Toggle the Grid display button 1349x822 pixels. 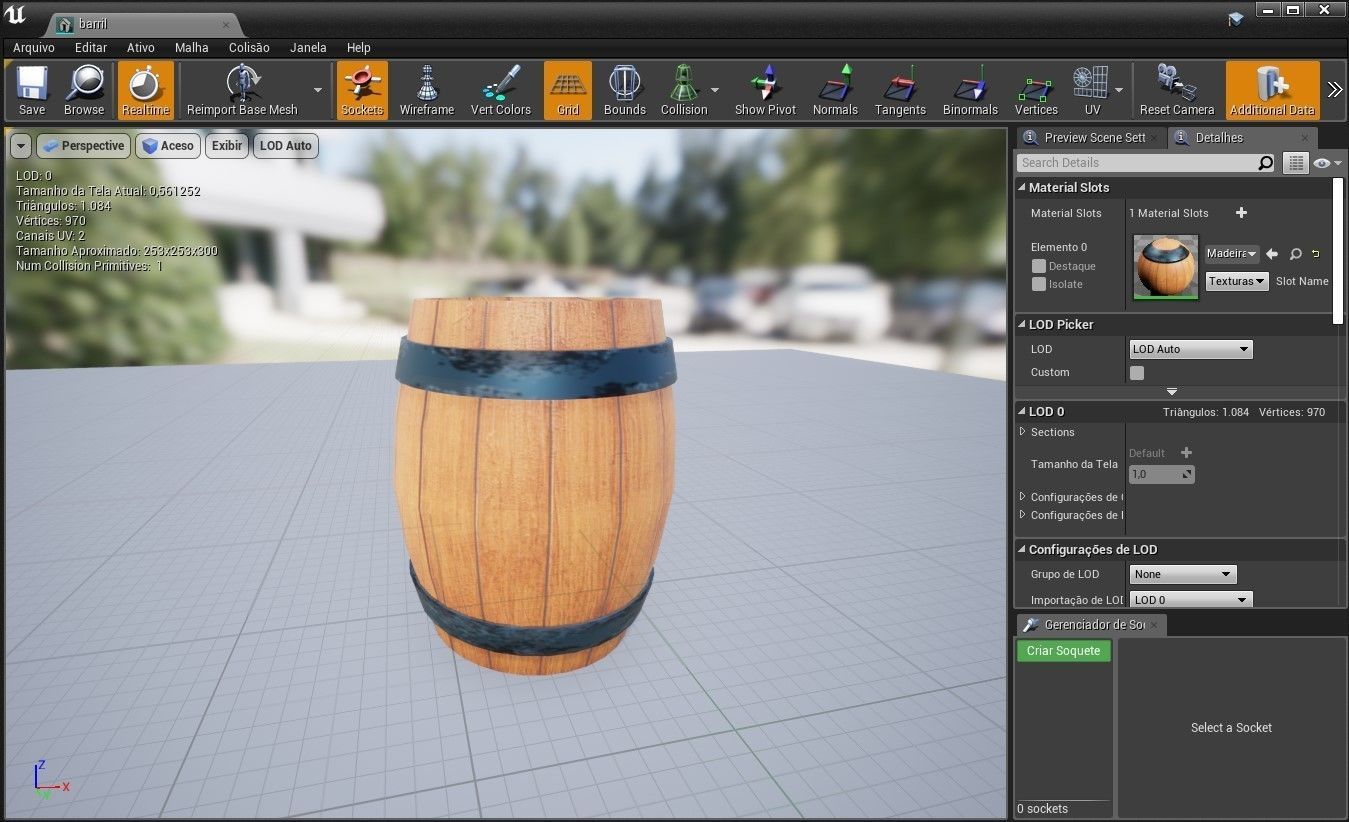pos(568,90)
